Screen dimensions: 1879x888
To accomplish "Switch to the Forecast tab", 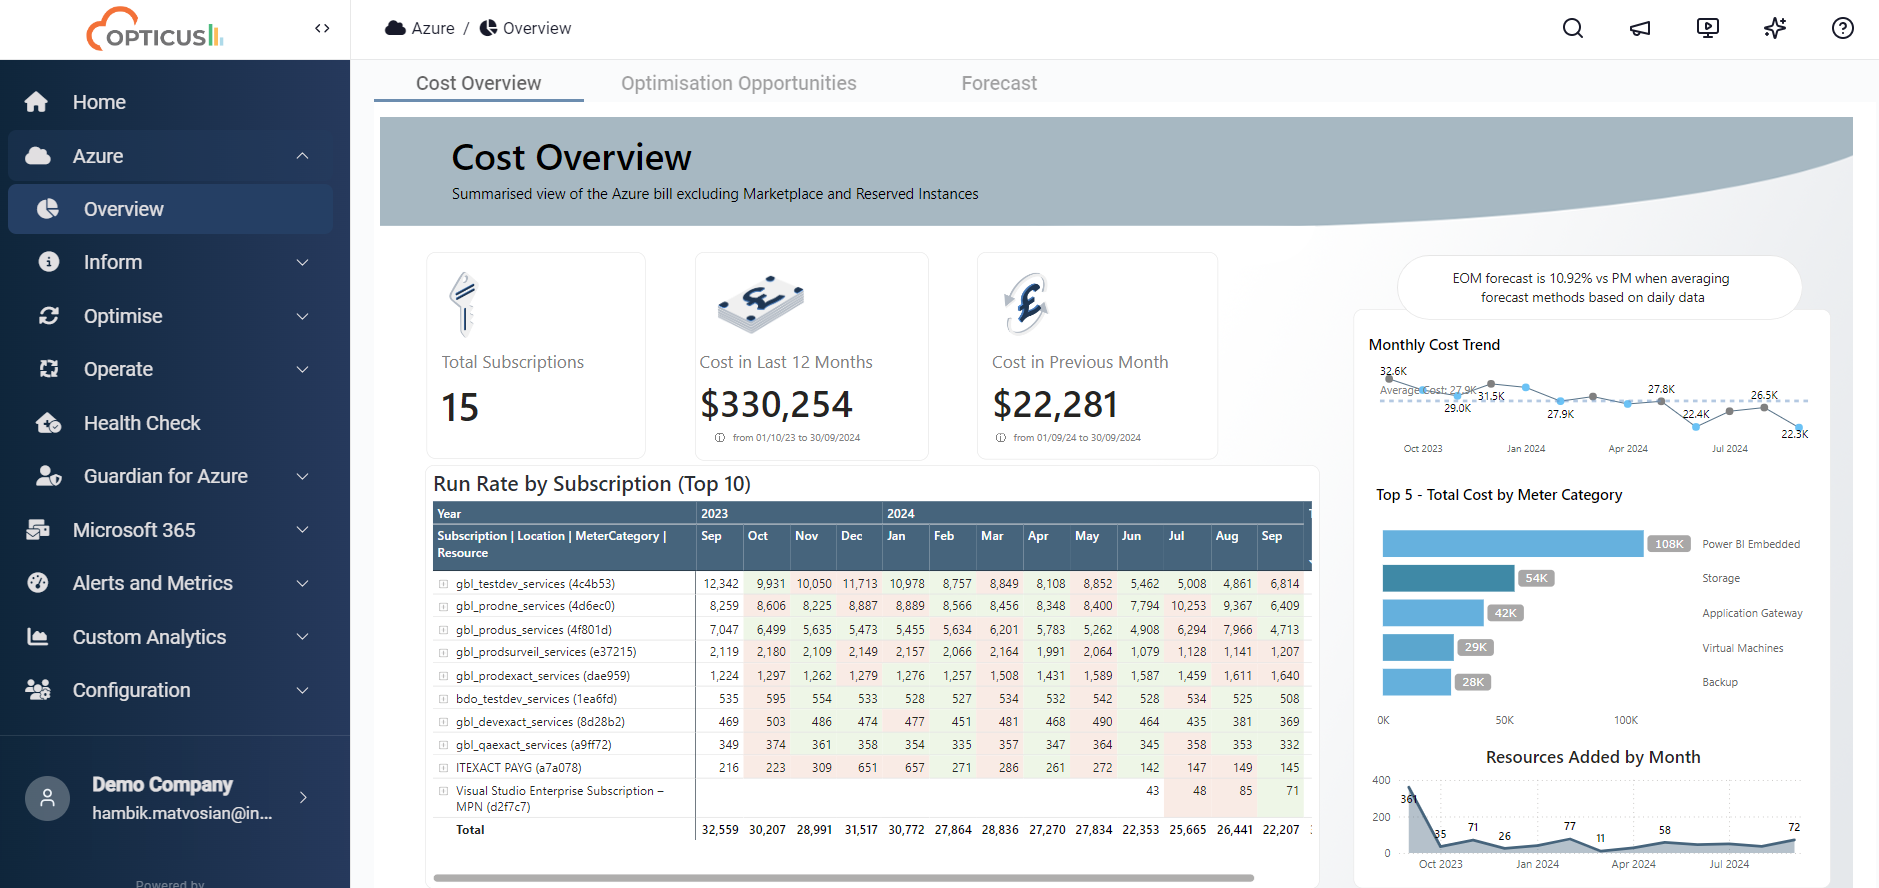I will (998, 83).
